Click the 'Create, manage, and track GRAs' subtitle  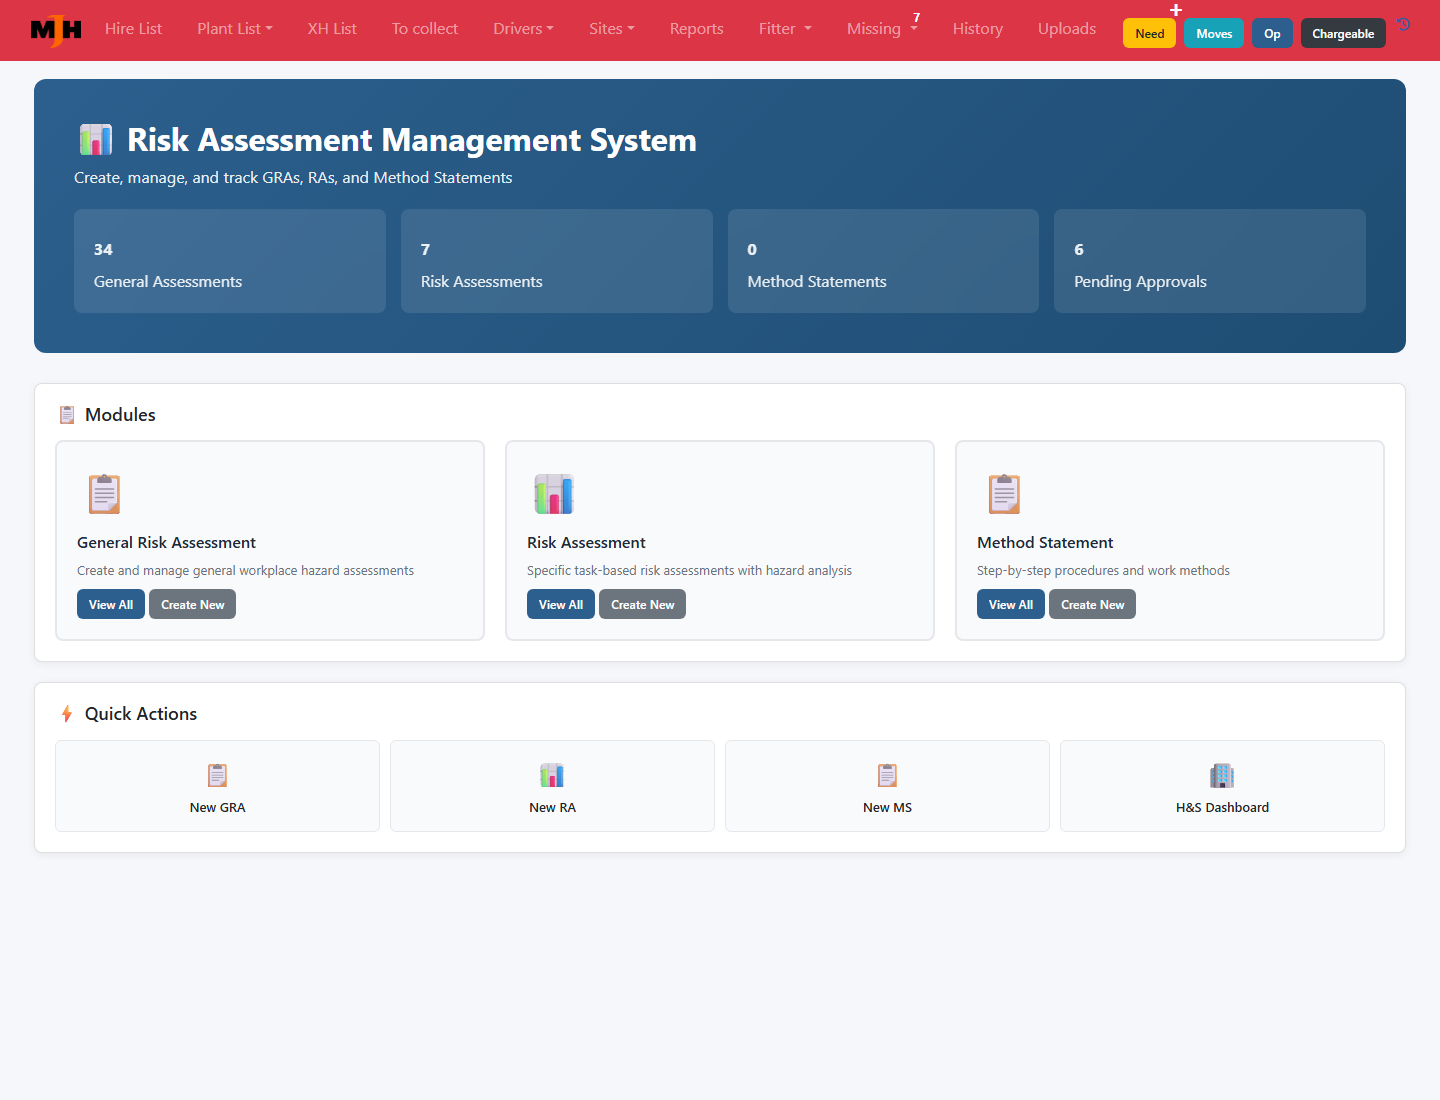click(x=293, y=177)
